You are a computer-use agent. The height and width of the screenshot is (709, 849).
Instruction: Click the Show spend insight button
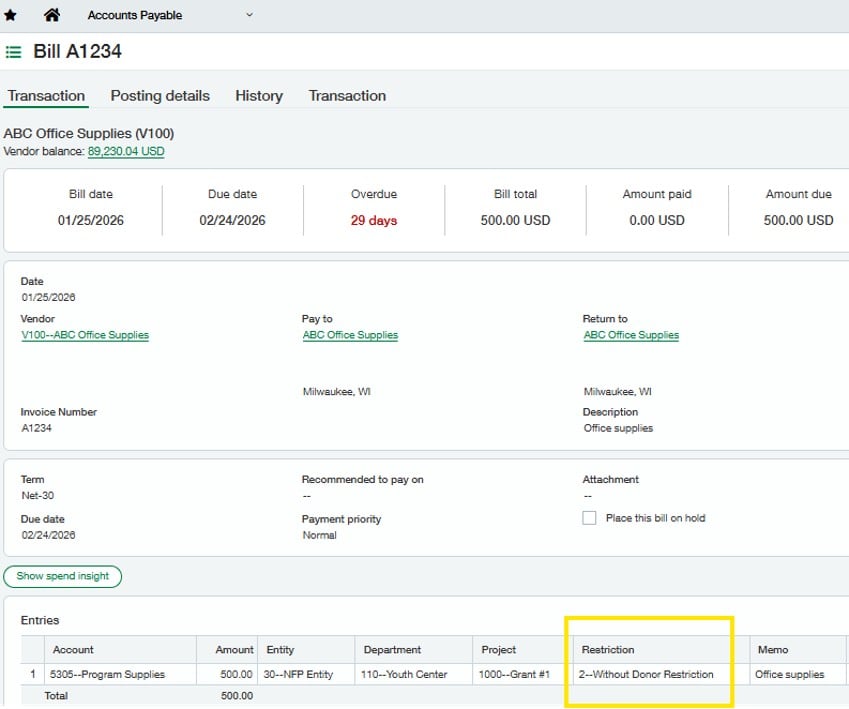pyautogui.click(x=63, y=576)
